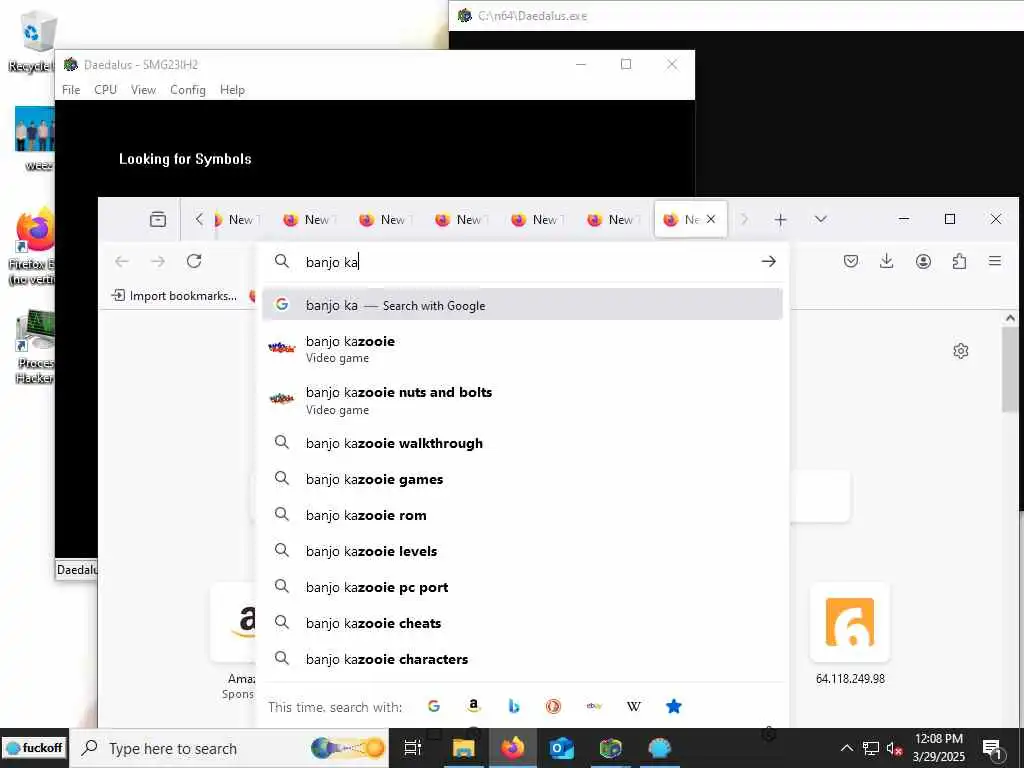The width and height of the screenshot is (1024, 768).
Task: Open Config menu in Daedalus window
Action: tap(187, 89)
